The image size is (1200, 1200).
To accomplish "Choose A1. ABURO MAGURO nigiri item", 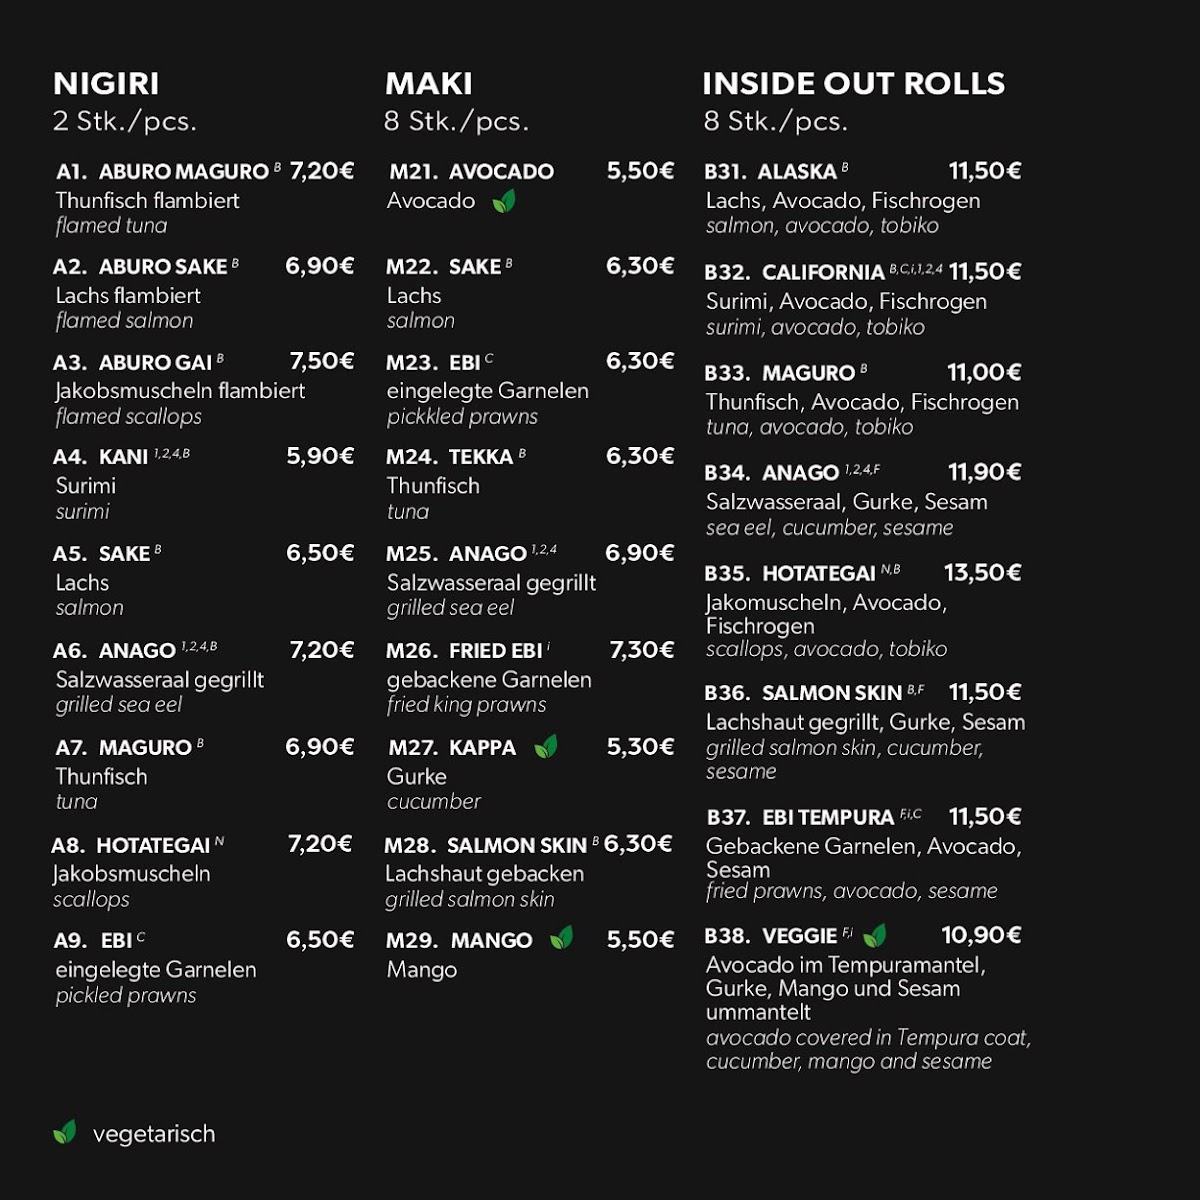I will [163, 172].
